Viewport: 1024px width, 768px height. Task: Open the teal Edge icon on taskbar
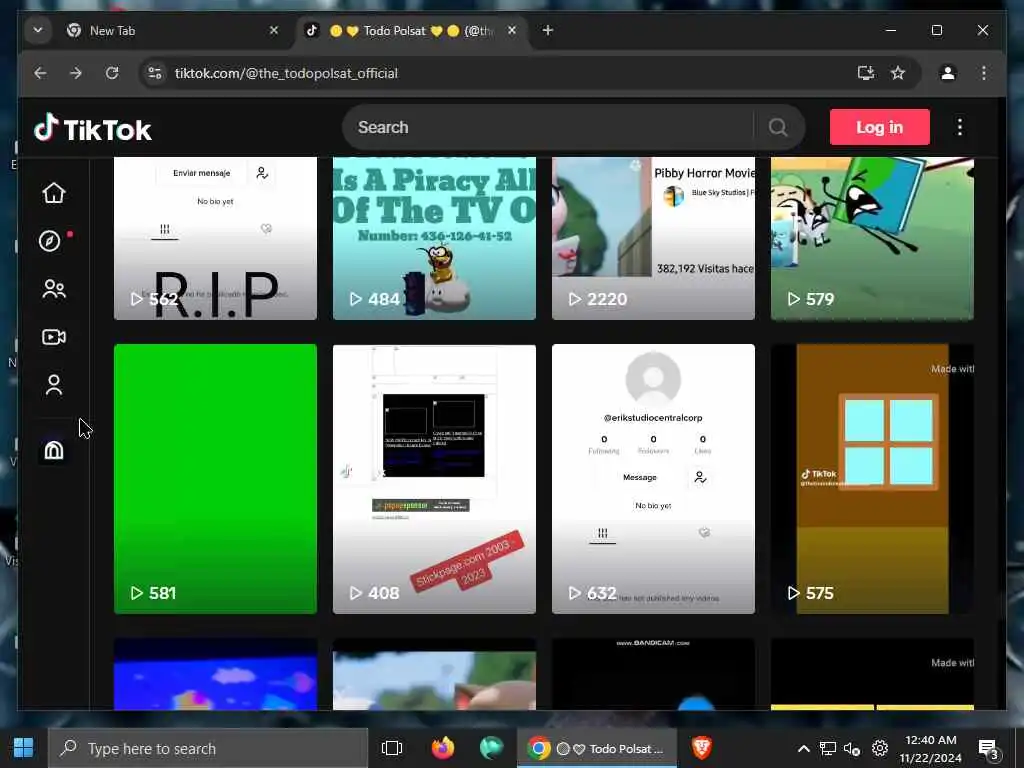[x=491, y=748]
